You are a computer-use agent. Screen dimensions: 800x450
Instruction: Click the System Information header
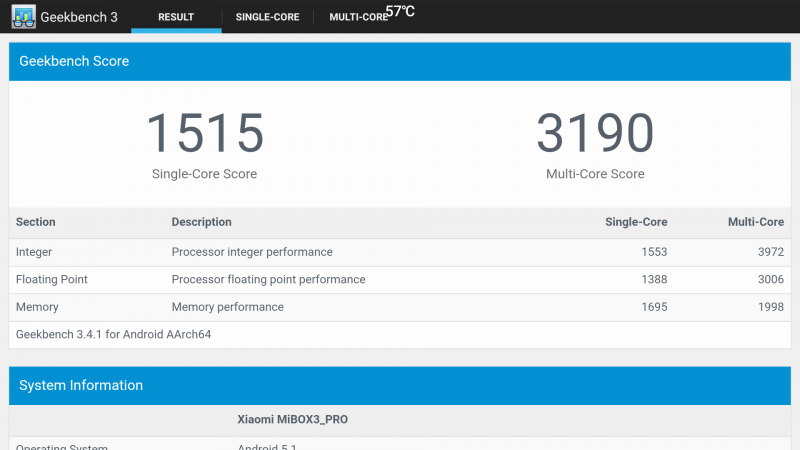400,386
